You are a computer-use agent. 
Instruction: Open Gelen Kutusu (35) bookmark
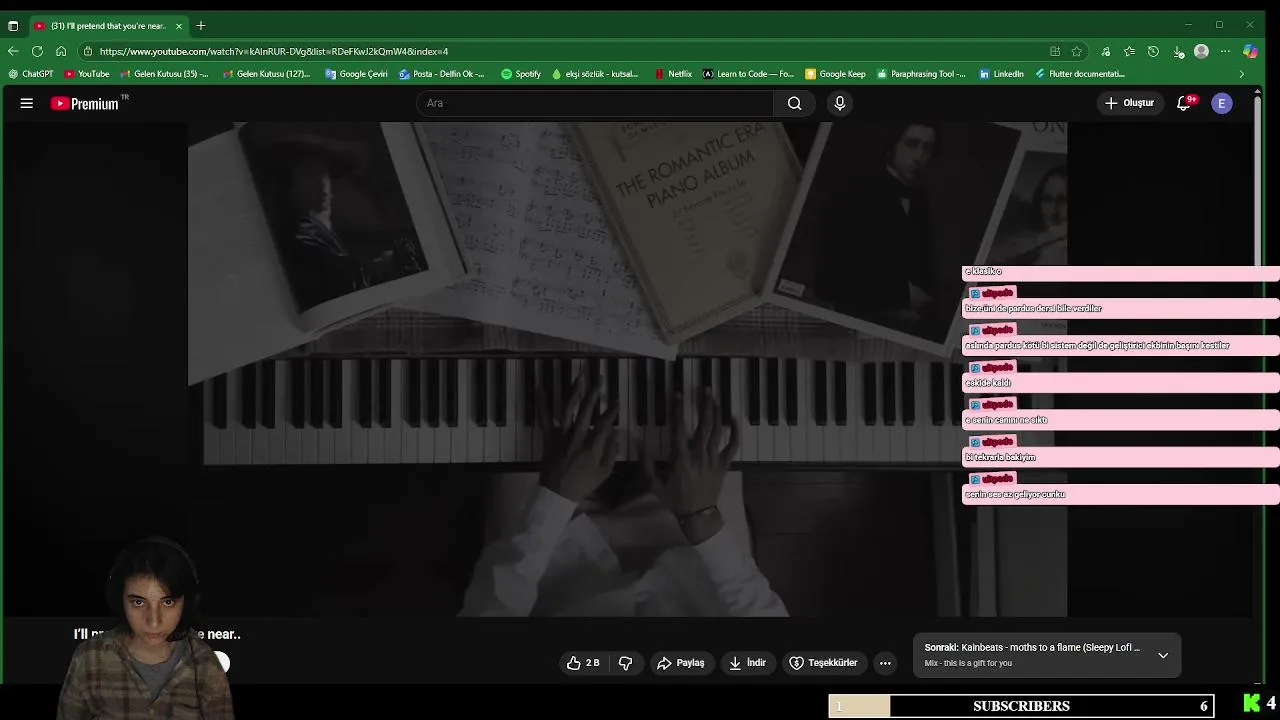point(165,74)
